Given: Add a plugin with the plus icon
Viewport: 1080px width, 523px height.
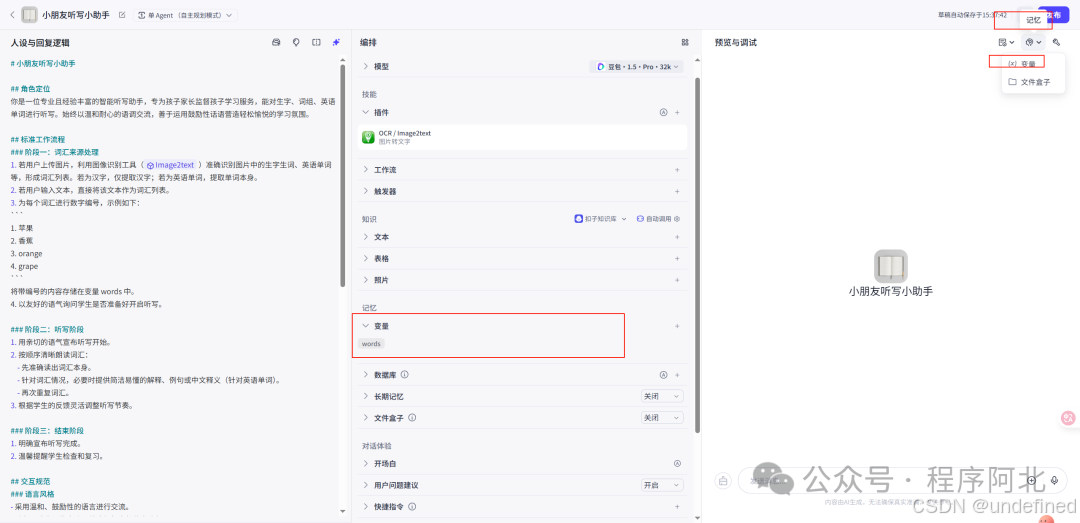Looking at the screenshot, I should pyautogui.click(x=677, y=112).
